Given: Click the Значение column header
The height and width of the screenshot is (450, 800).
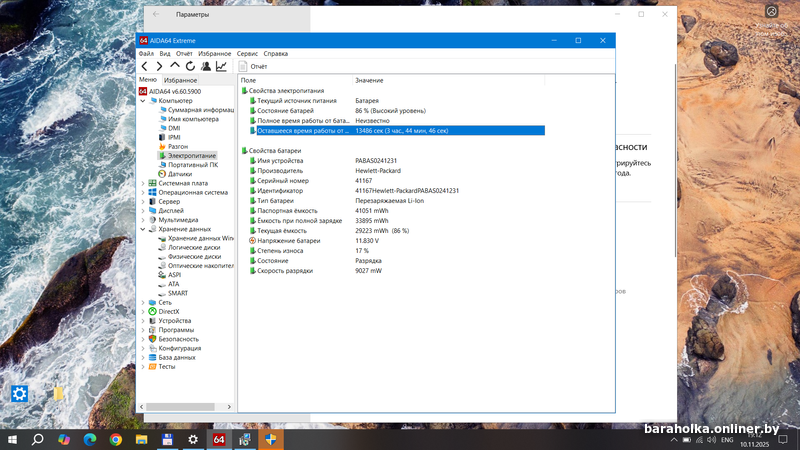Looking at the screenshot, I should click(368, 79).
